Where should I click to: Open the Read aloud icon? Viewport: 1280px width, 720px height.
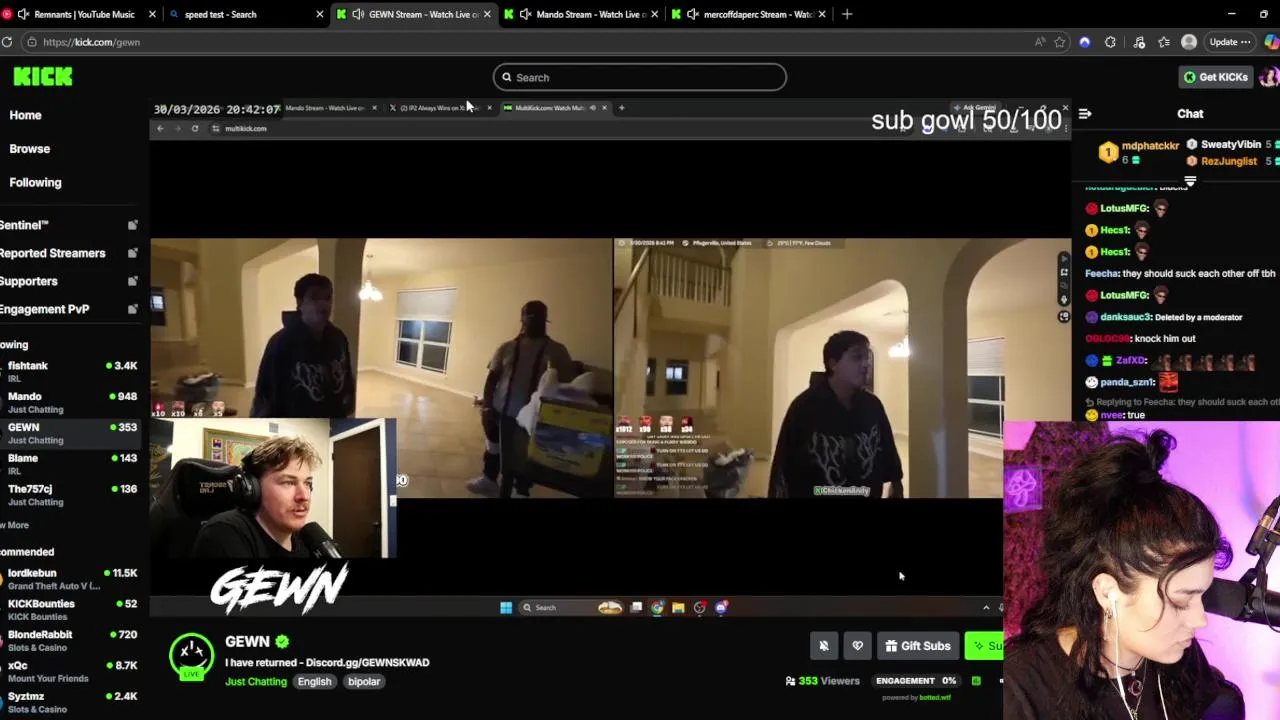[x=1040, y=42]
